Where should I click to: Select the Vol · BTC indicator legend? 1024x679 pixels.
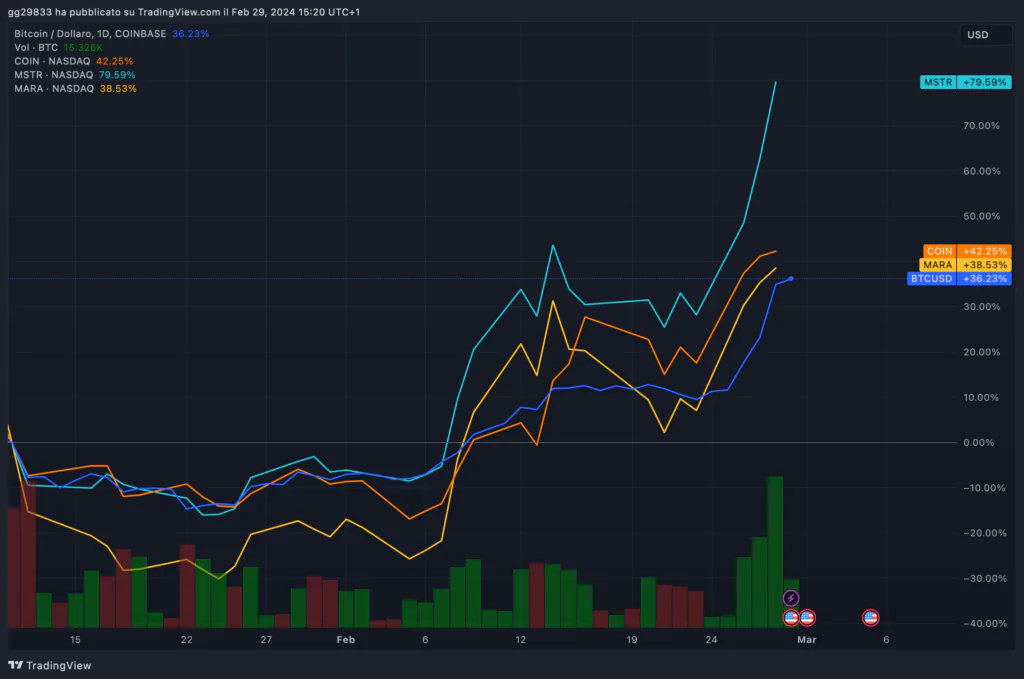pos(36,47)
